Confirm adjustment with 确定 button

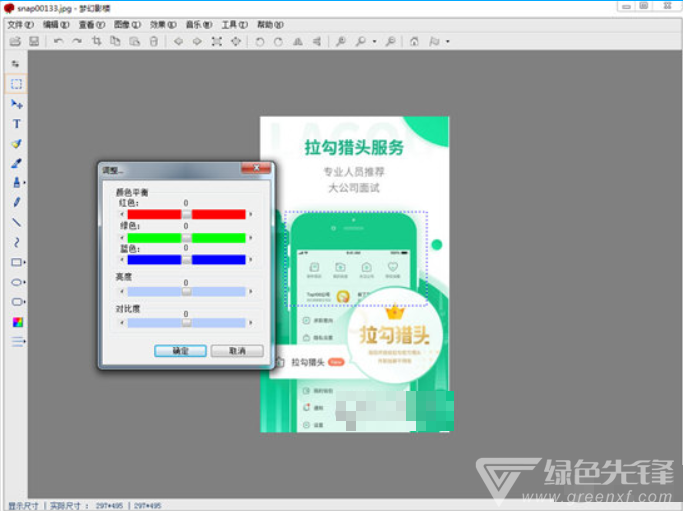(180, 351)
